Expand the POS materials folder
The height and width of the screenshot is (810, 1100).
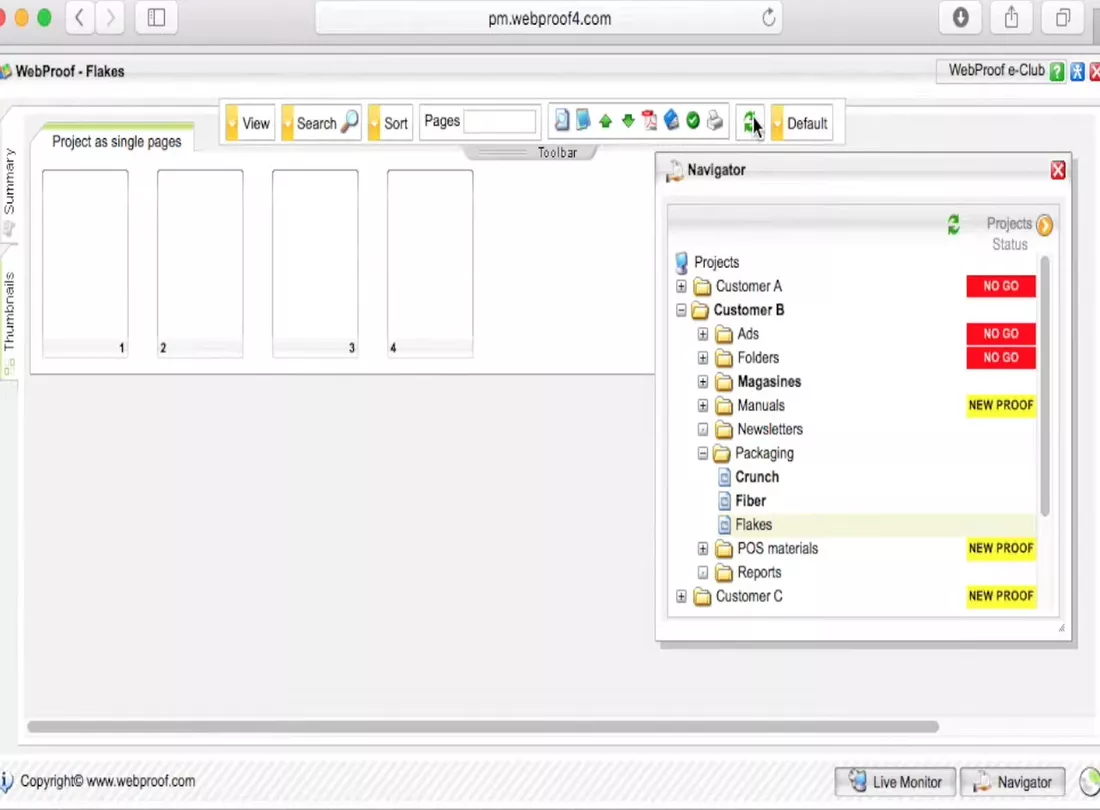point(702,548)
